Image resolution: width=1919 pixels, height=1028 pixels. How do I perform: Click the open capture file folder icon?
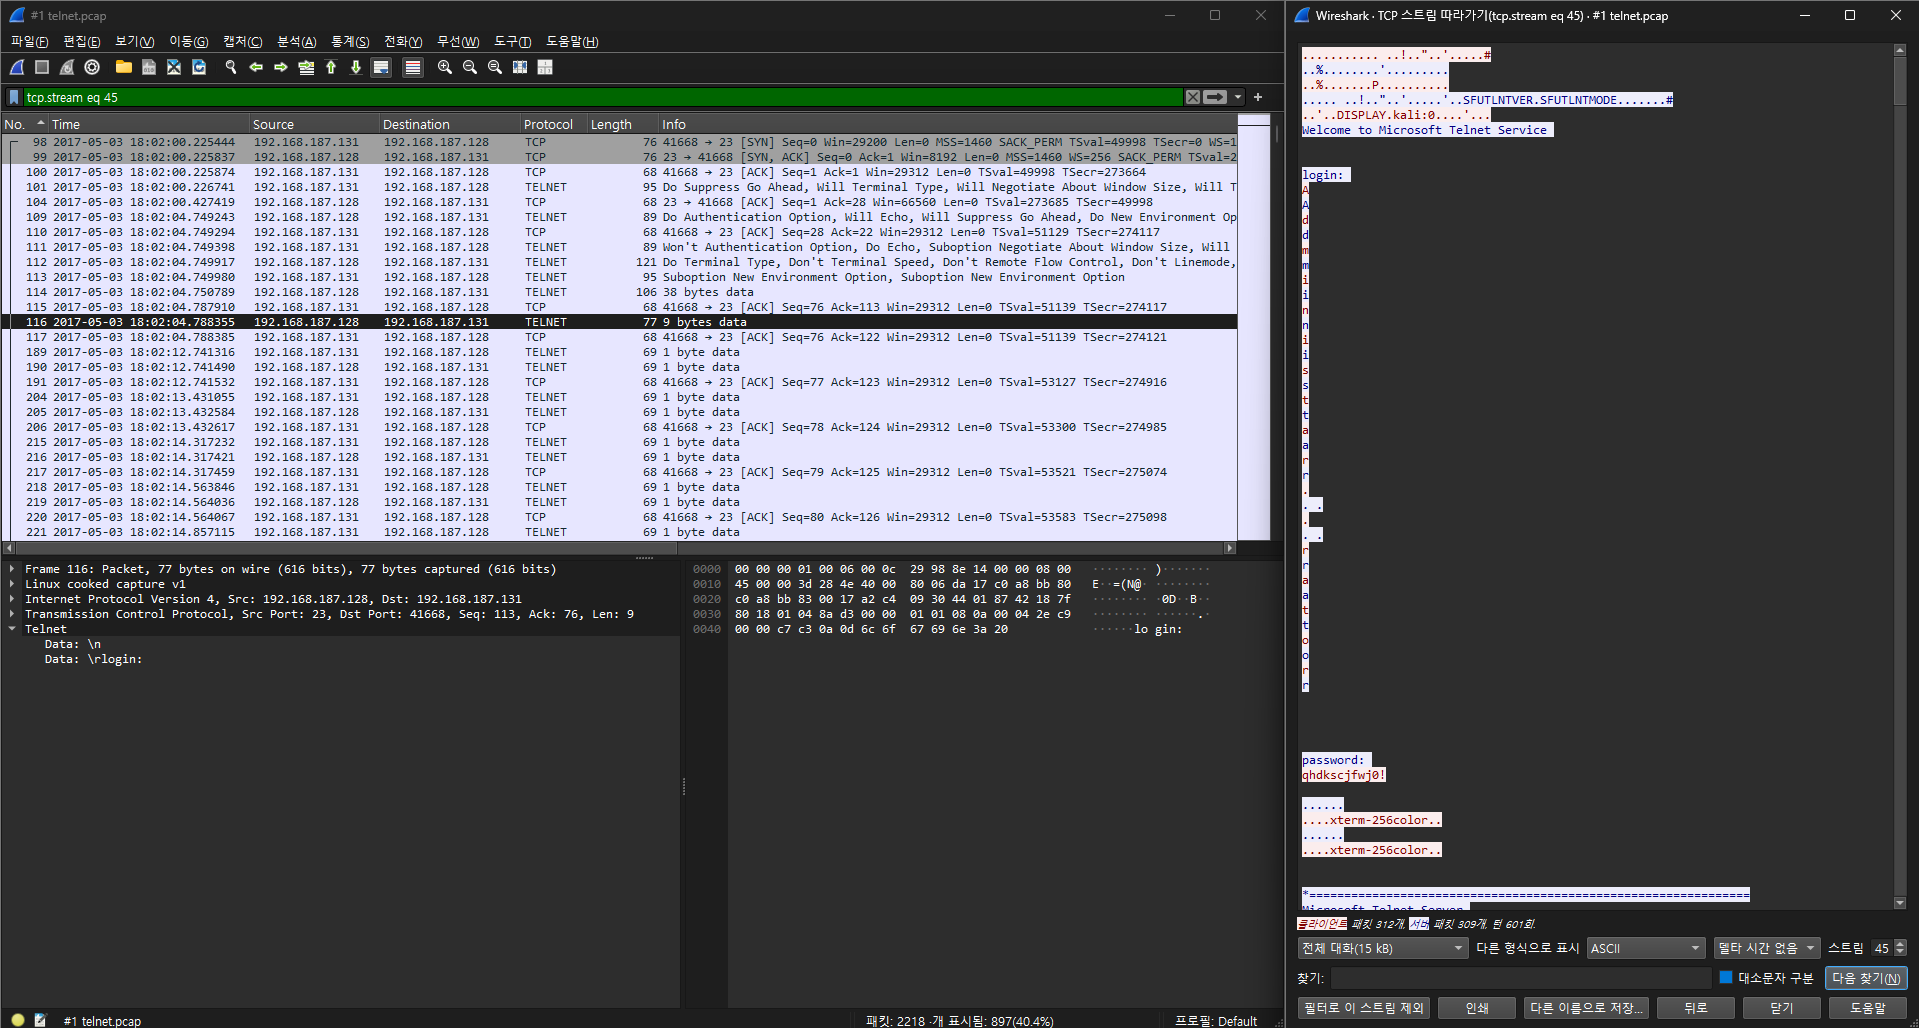123,67
